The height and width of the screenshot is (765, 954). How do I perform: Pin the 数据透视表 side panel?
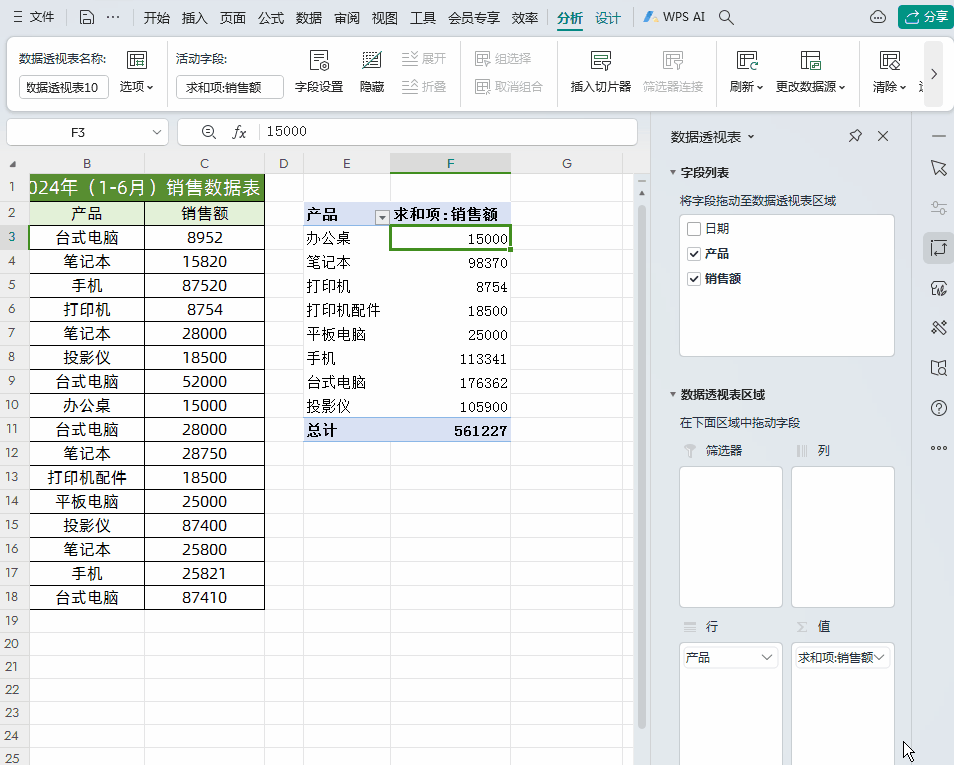click(x=855, y=136)
